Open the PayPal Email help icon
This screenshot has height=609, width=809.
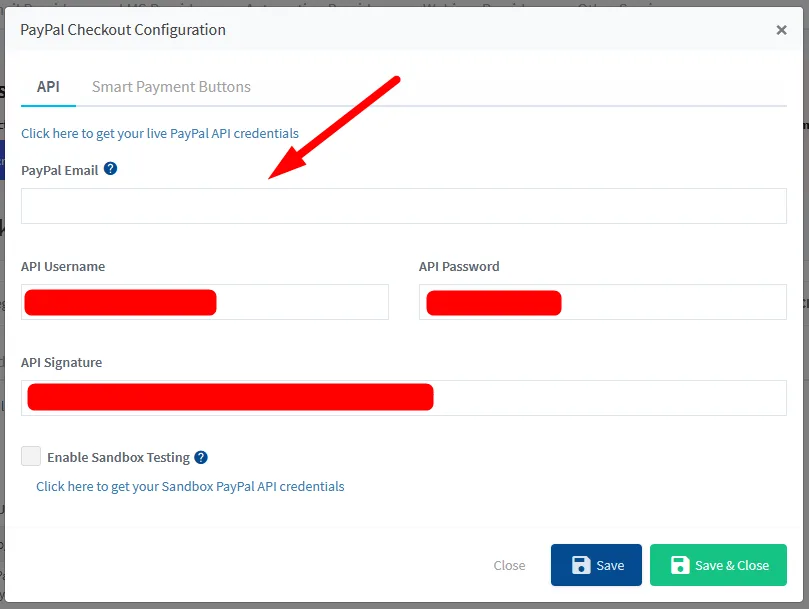(x=110, y=169)
